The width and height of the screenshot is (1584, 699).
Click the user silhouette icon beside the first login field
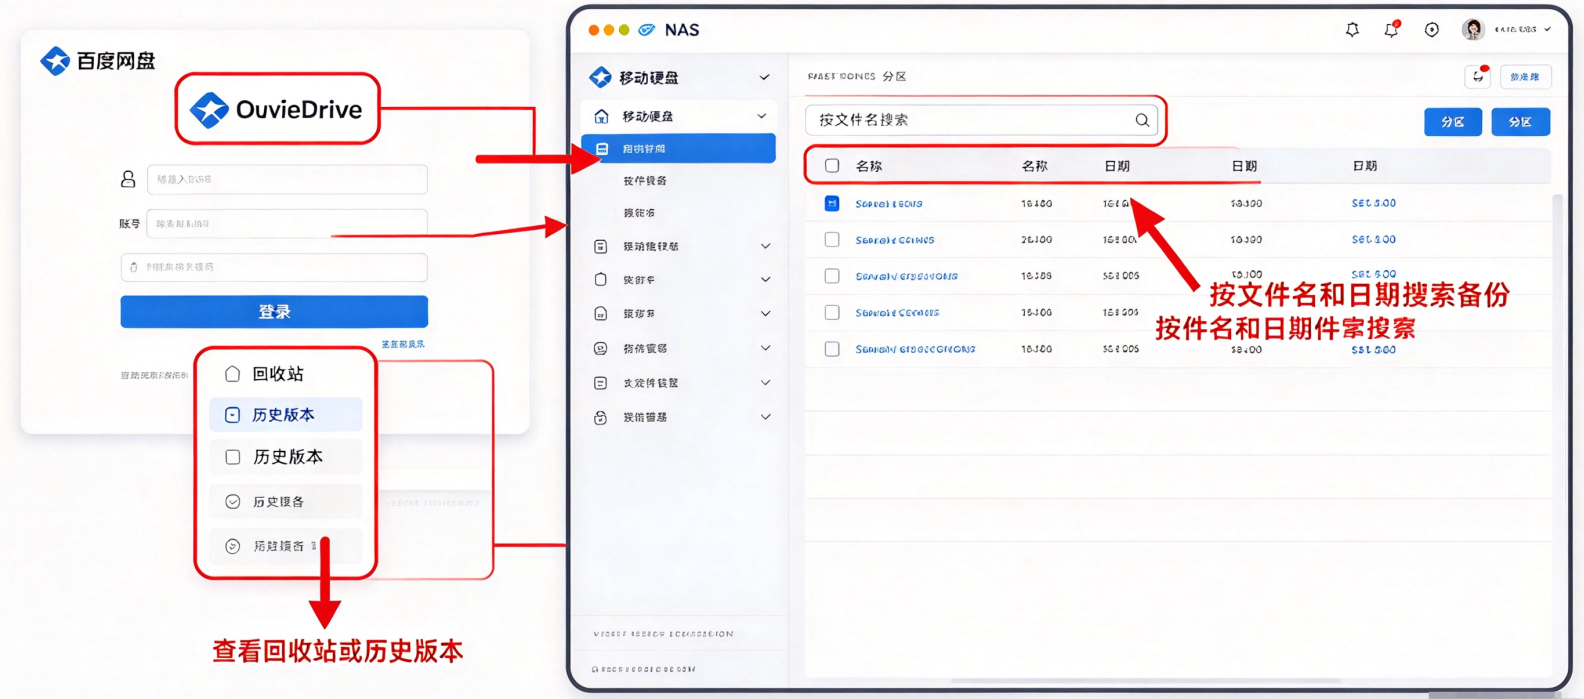click(128, 179)
